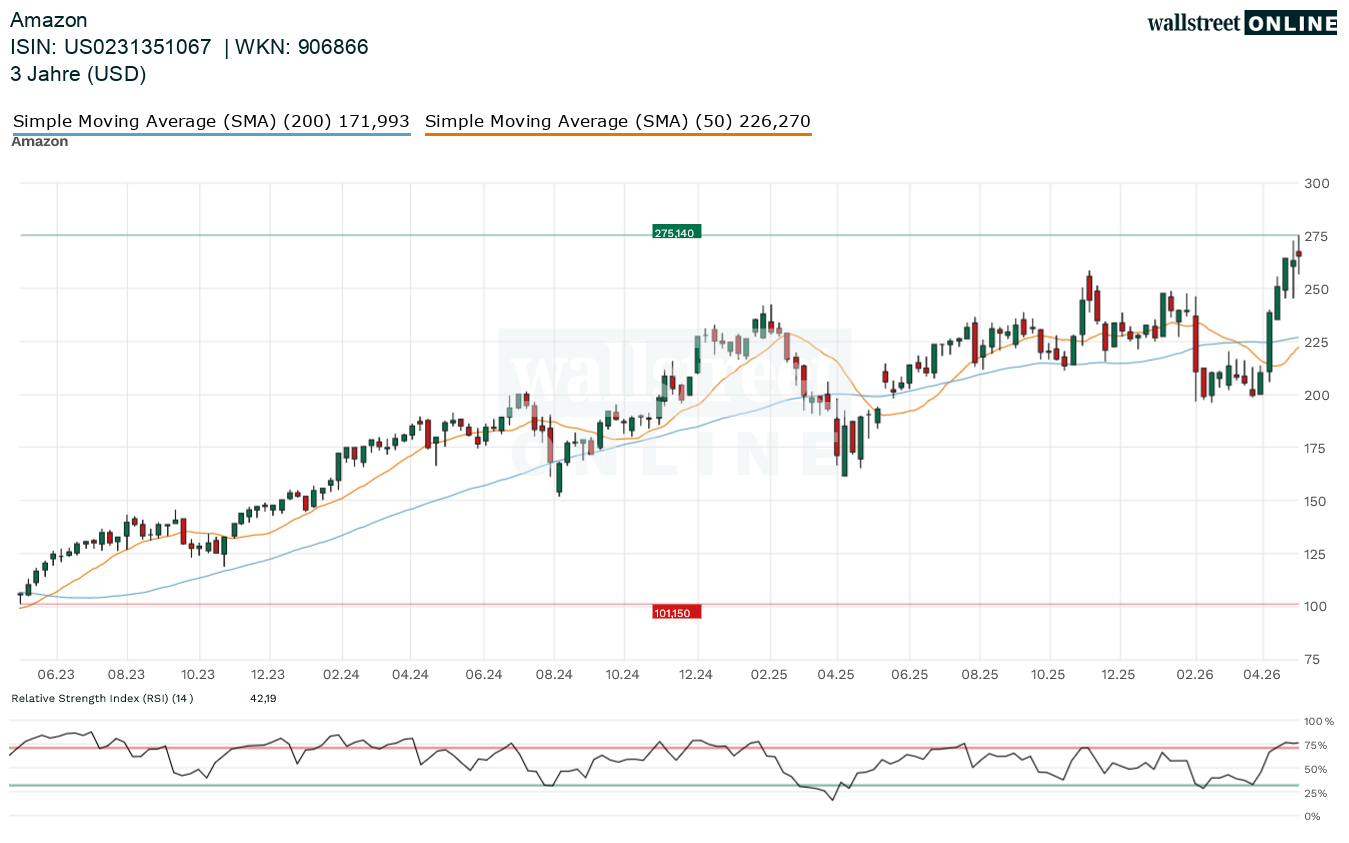Viewport: 1349px width, 843px height.
Task: Click the 150 price axis label
Action: [1316, 502]
